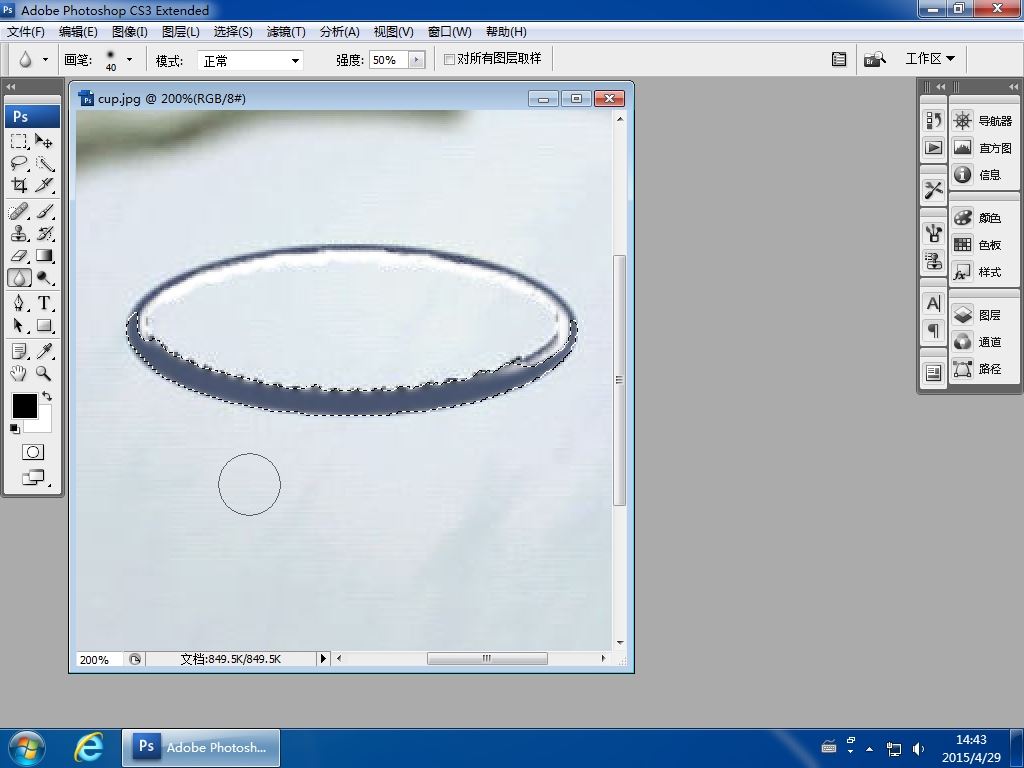Select the Healing Brush tool
1024x768 pixels.
19,212
